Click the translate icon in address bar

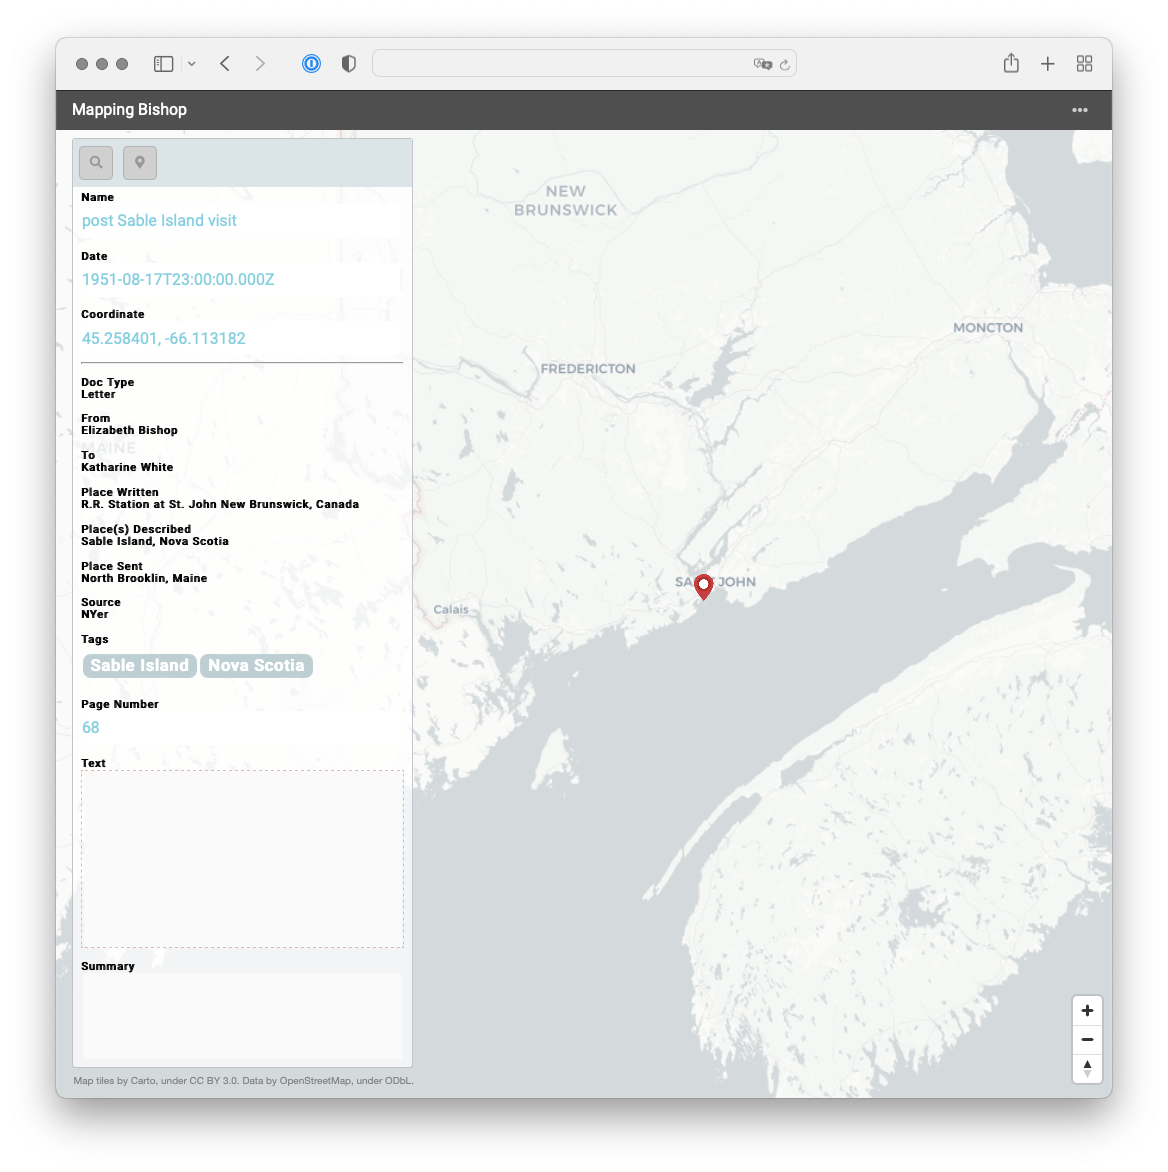click(x=762, y=64)
